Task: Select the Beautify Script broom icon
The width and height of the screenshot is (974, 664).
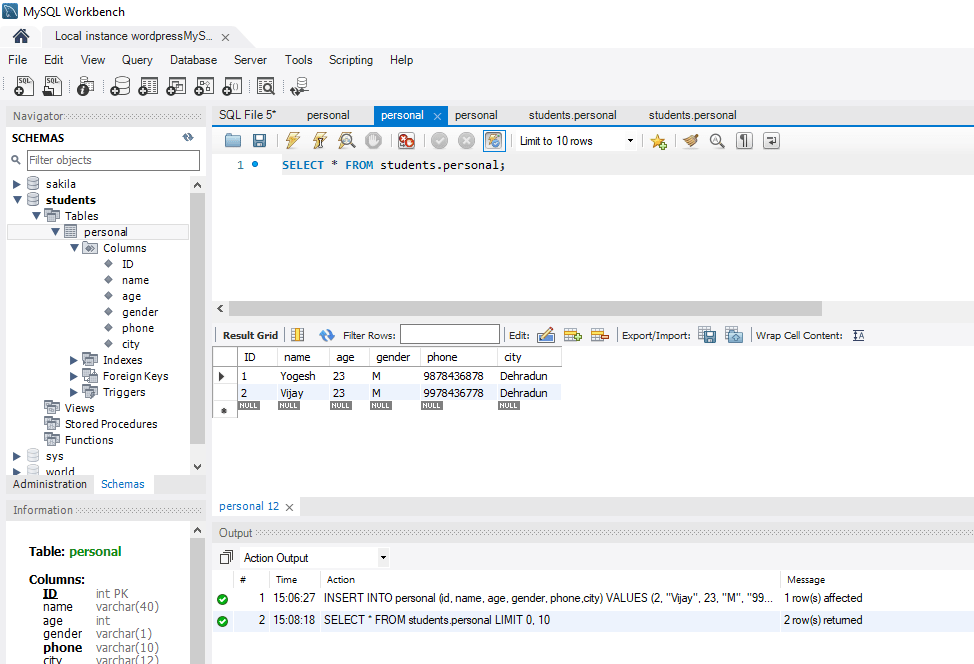Action: coord(691,140)
